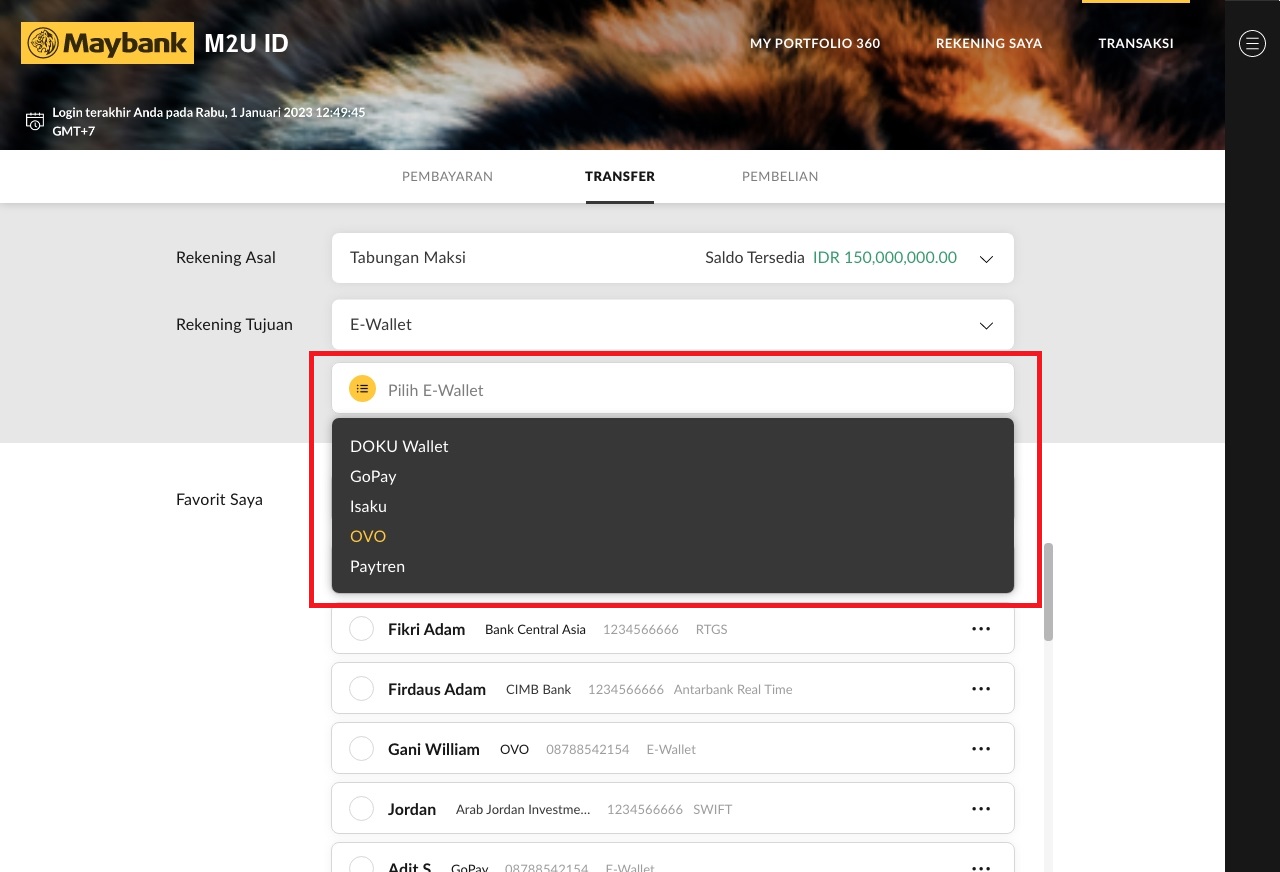Viewport: 1280px width, 872px height.
Task: Open more options for Gani William
Action: point(980,749)
